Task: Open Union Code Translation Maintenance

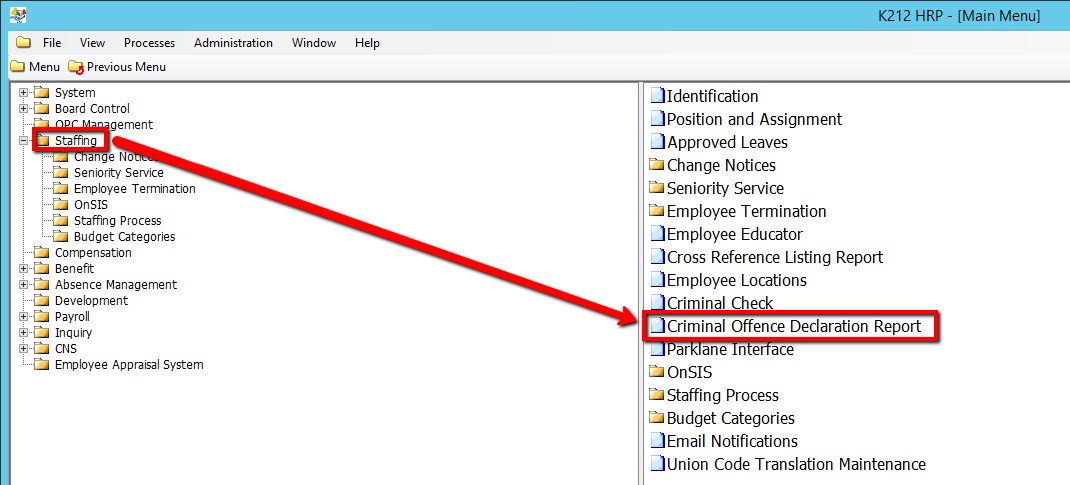Action: point(796,464)
